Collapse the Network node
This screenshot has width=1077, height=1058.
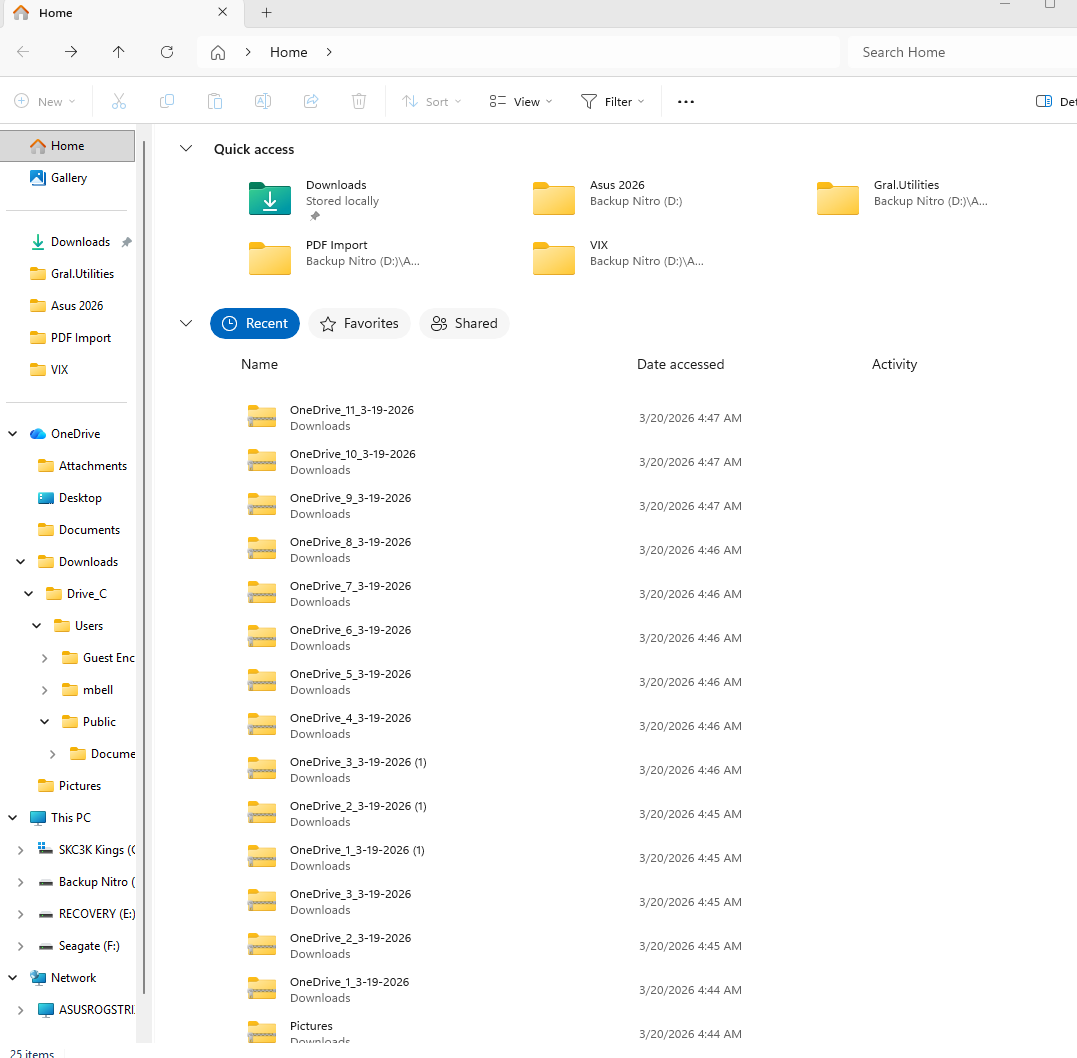(x=12, y=978)
